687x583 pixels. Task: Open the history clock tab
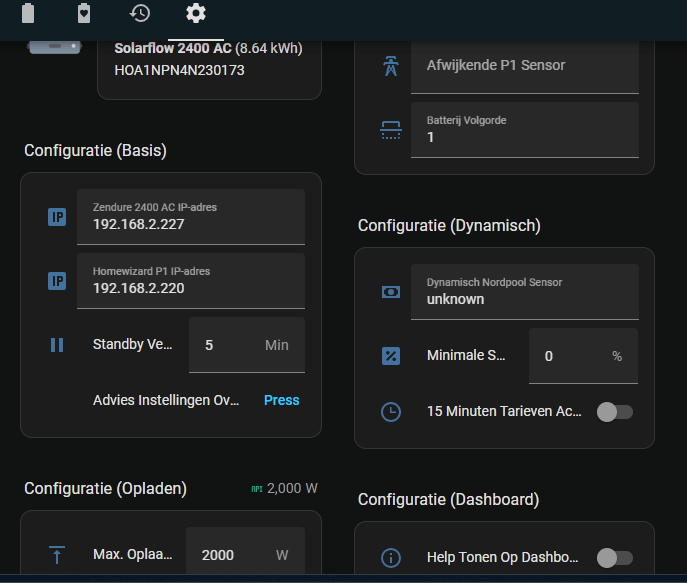[x=140, y=13]
